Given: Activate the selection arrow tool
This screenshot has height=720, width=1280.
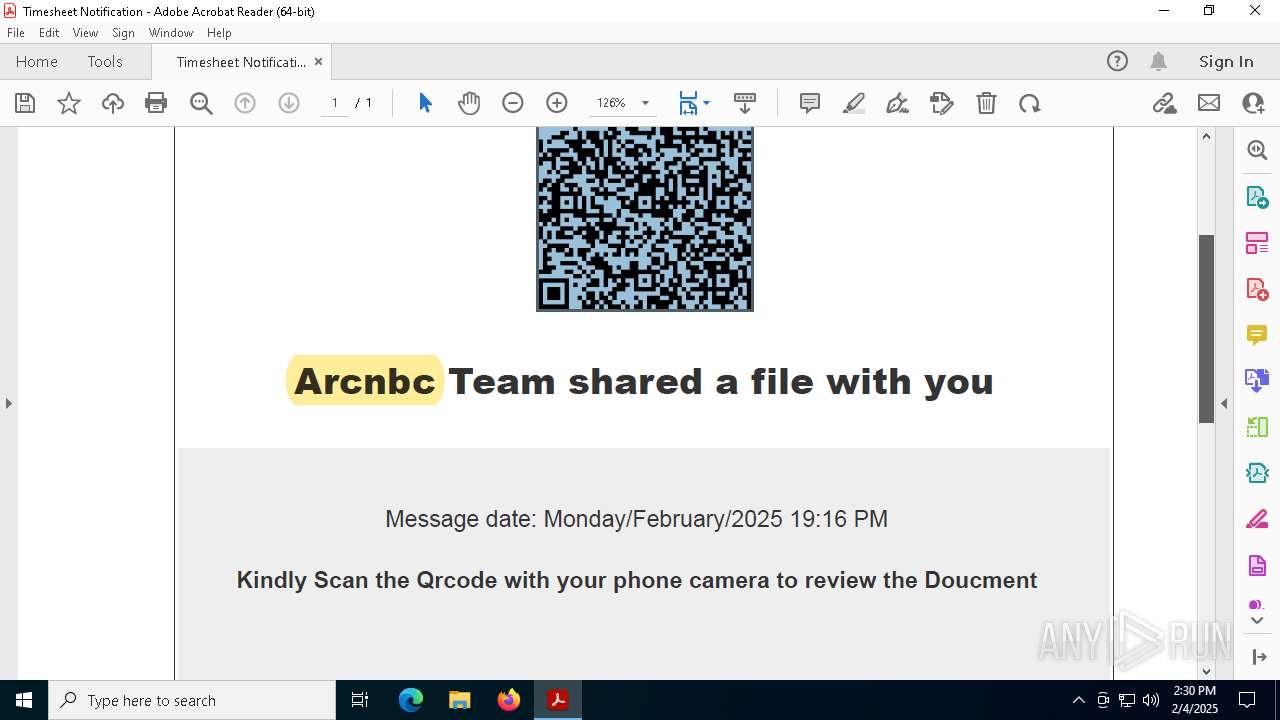Looking at the screenshot, I should click(425, 103).
